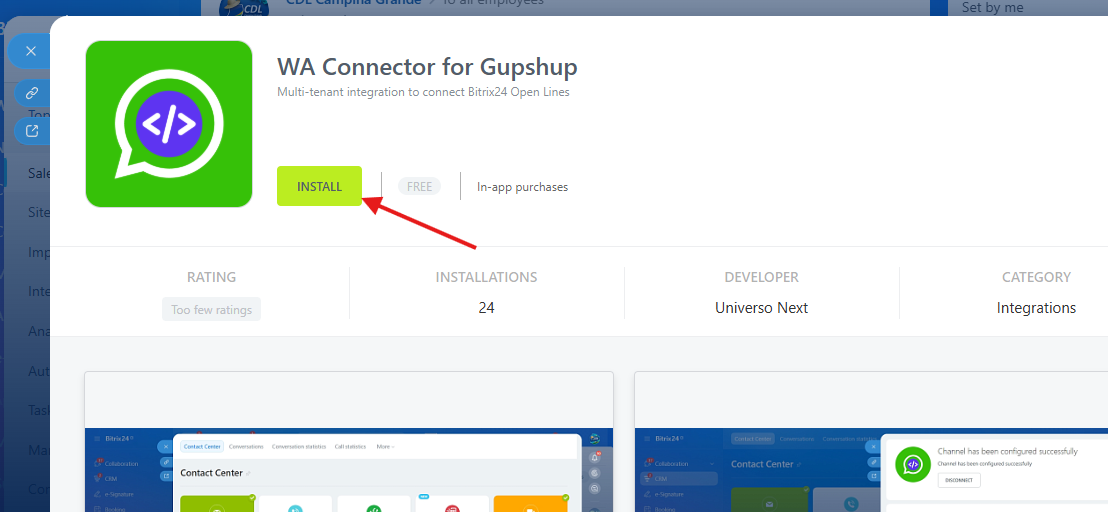Screen dimensions: 1108x512
Task: Close the app detail slider panel
Action: tap(30, 51)
